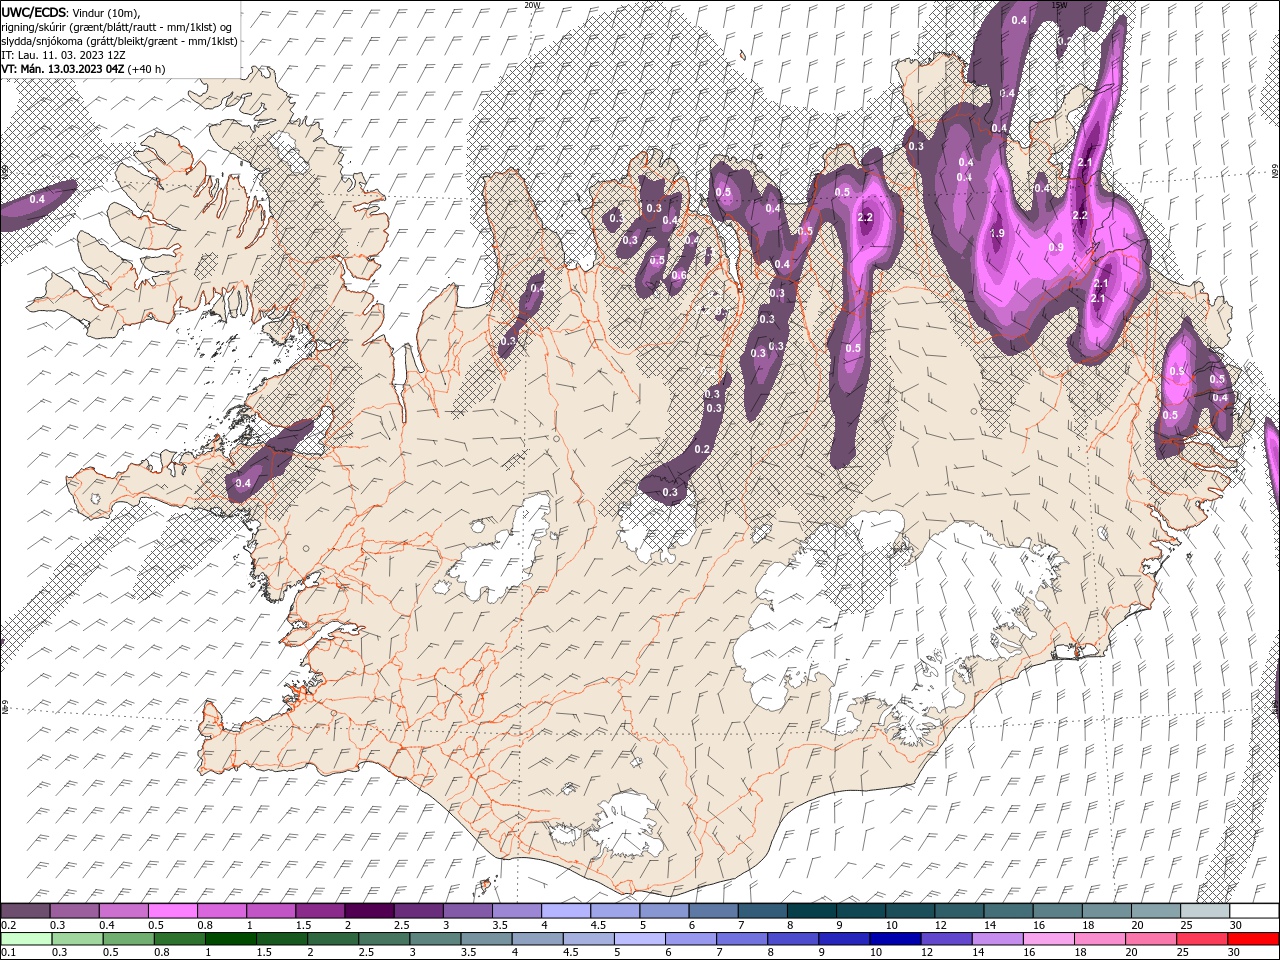Click the pale lavender 4 swatch, upper legend row
Screen dimensions: 1280x960
[x=566, y=911]
